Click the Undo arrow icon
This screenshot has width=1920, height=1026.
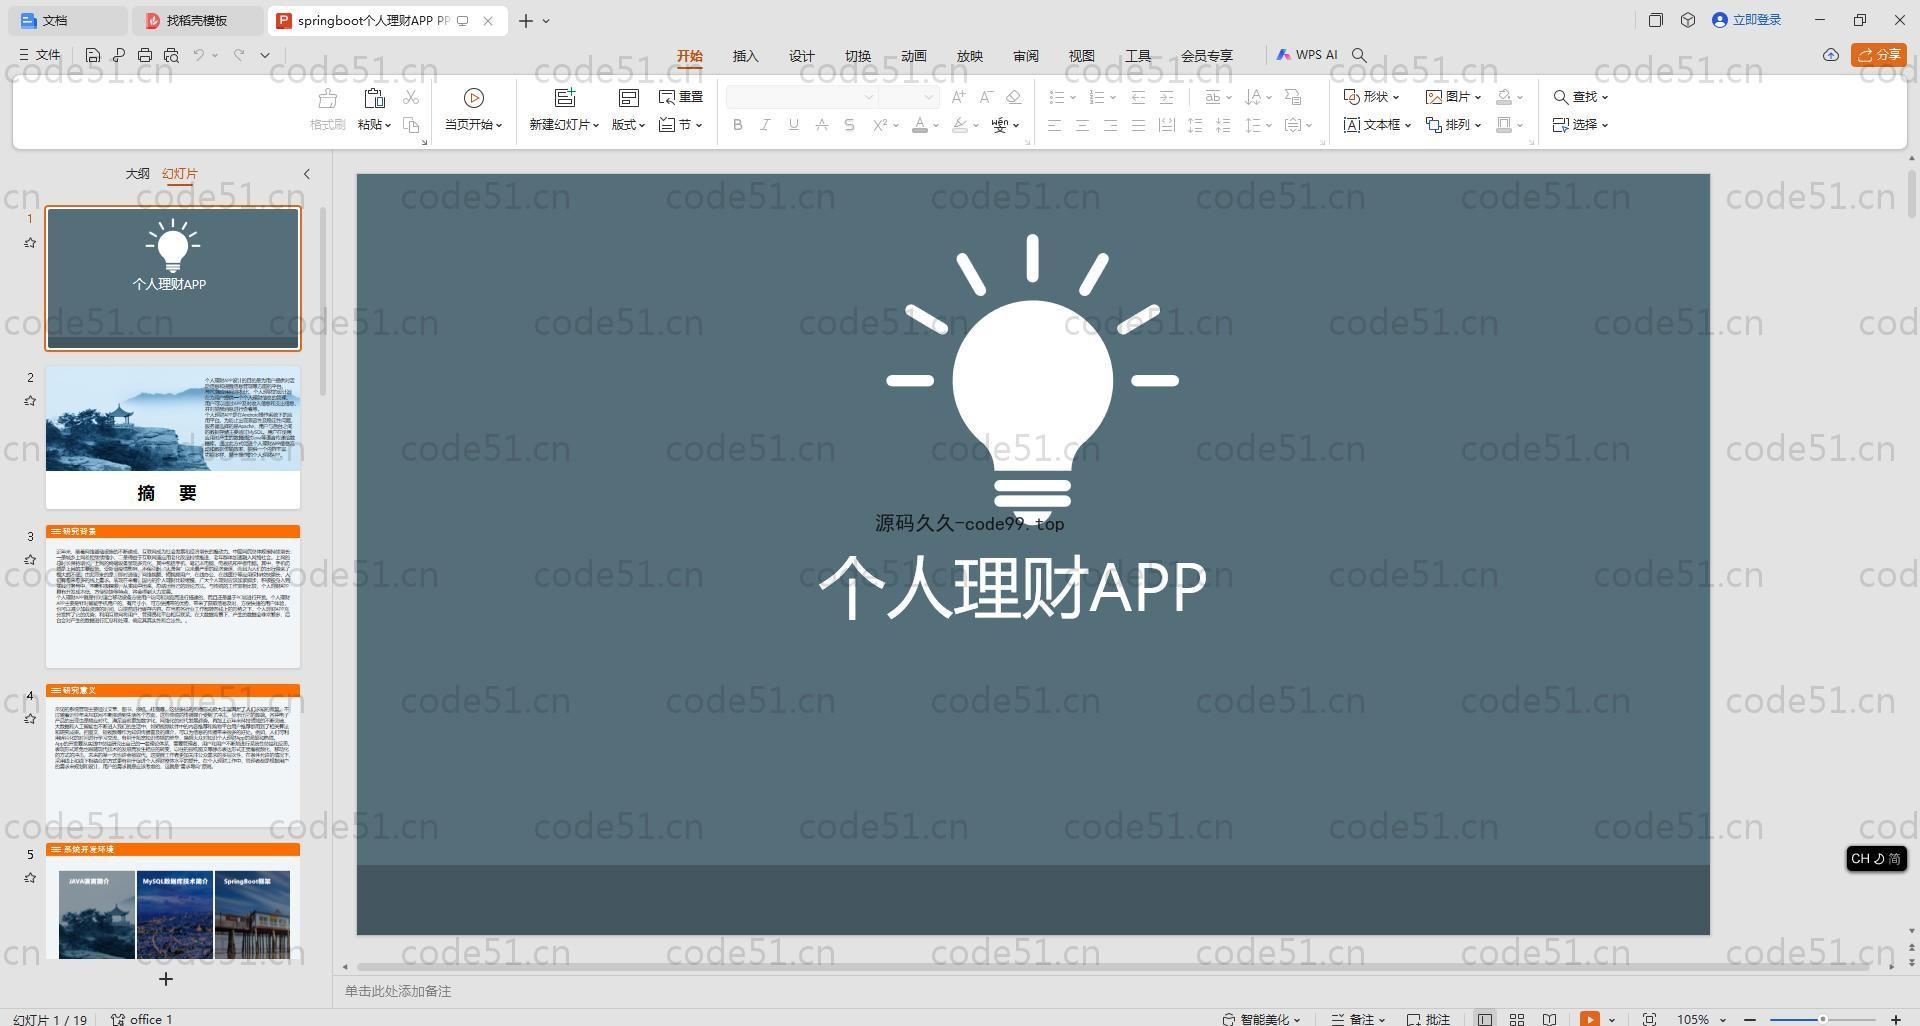coord(199,55)
